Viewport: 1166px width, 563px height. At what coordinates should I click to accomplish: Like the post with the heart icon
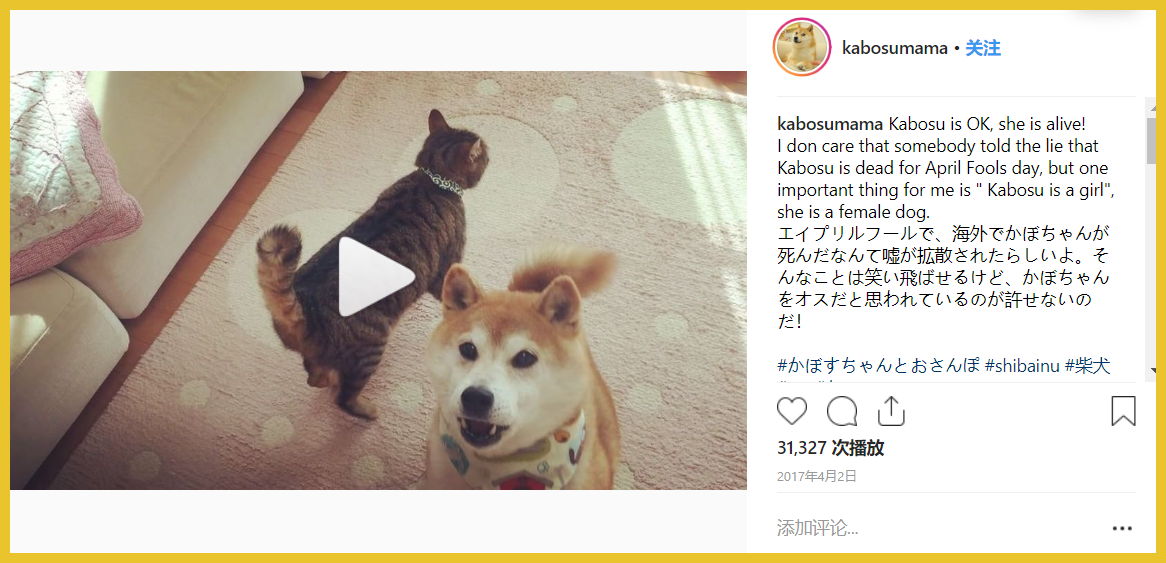tap(792, 411)
